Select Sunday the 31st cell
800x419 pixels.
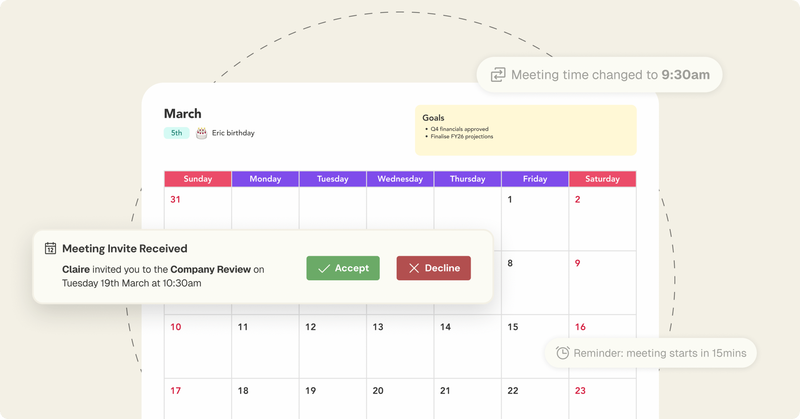tap(198, 208)
